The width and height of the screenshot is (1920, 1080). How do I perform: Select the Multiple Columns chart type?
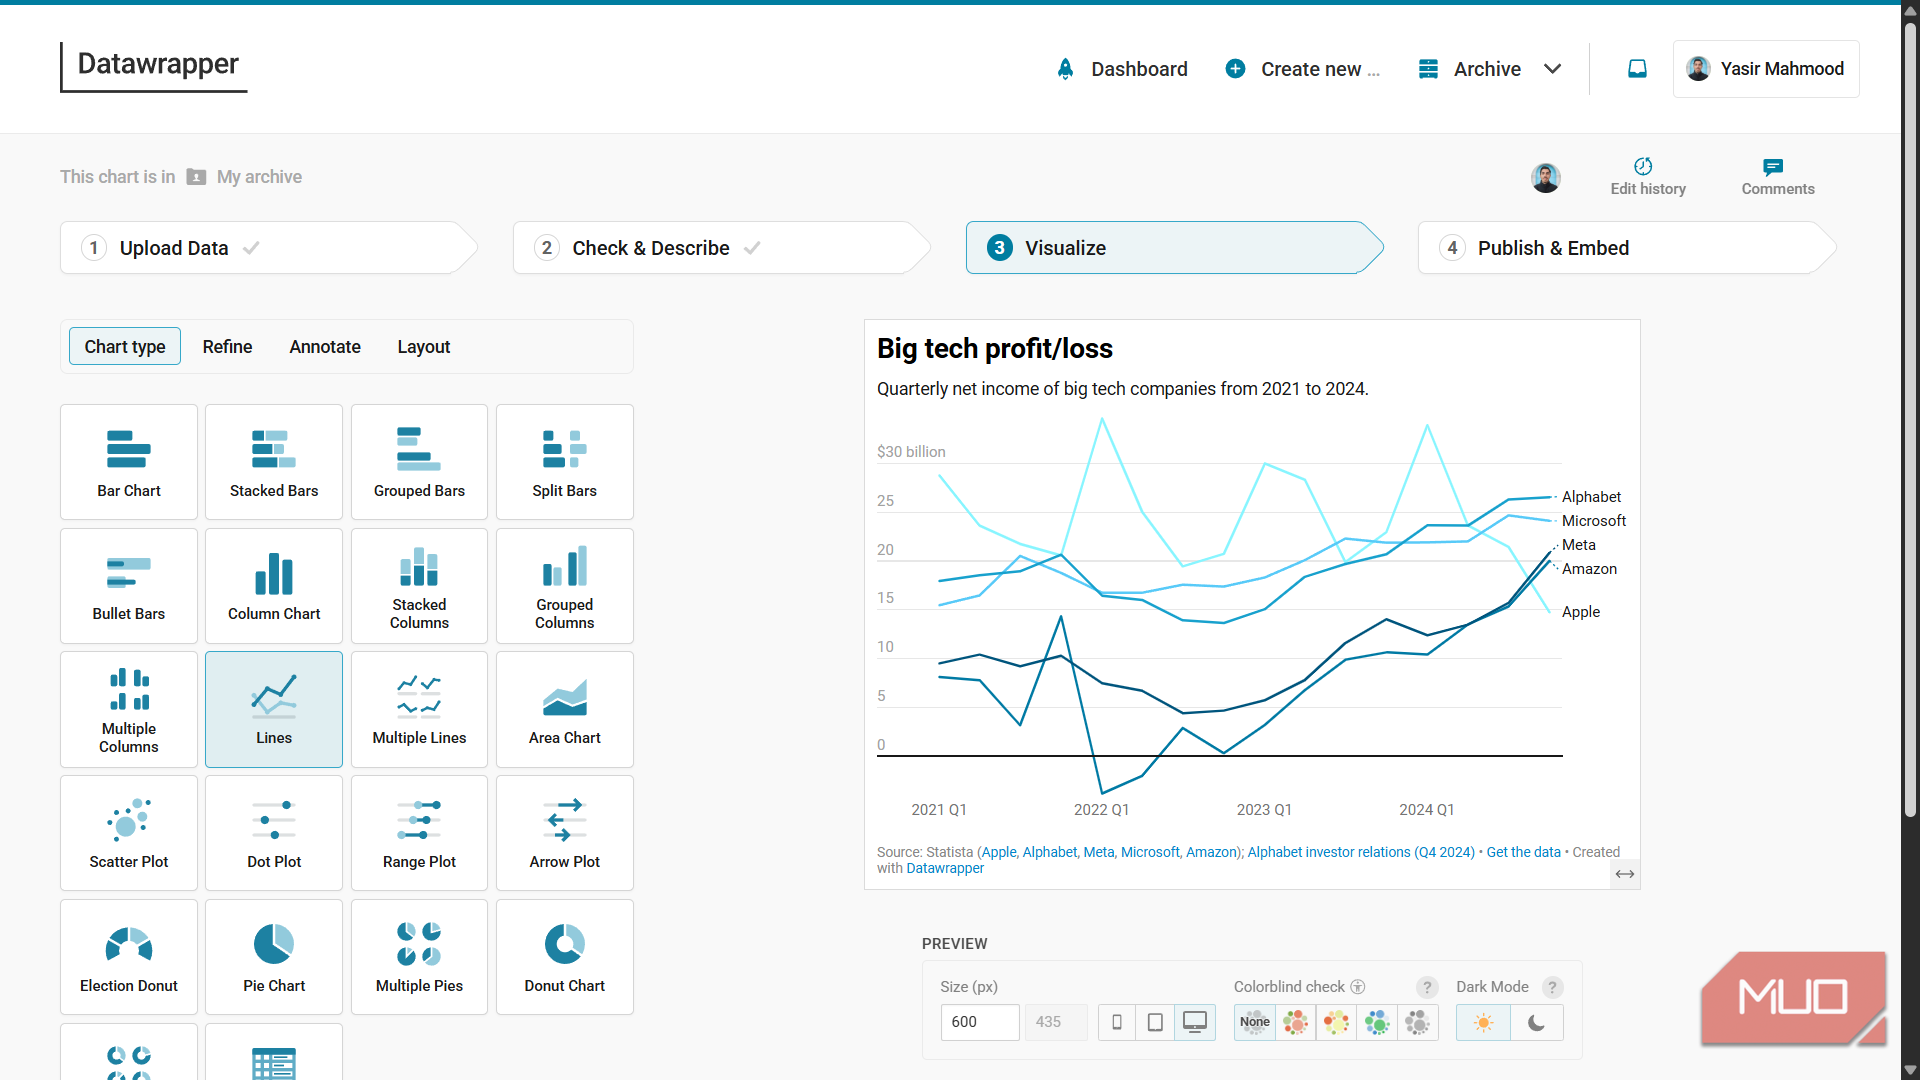pyautogui.click(x=129, y=710)
